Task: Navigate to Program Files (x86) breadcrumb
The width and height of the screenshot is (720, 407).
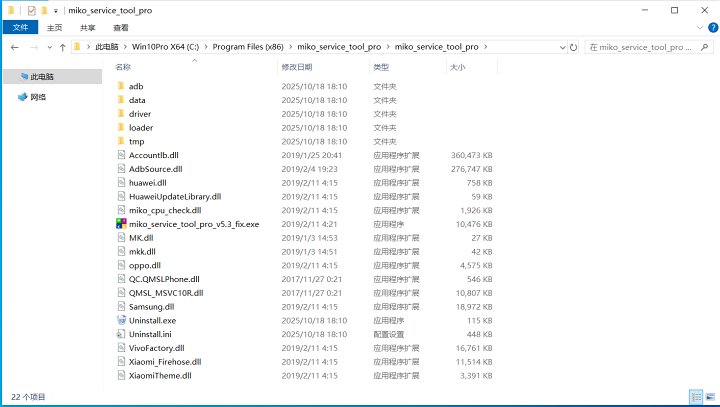Action: click(248, 47)
